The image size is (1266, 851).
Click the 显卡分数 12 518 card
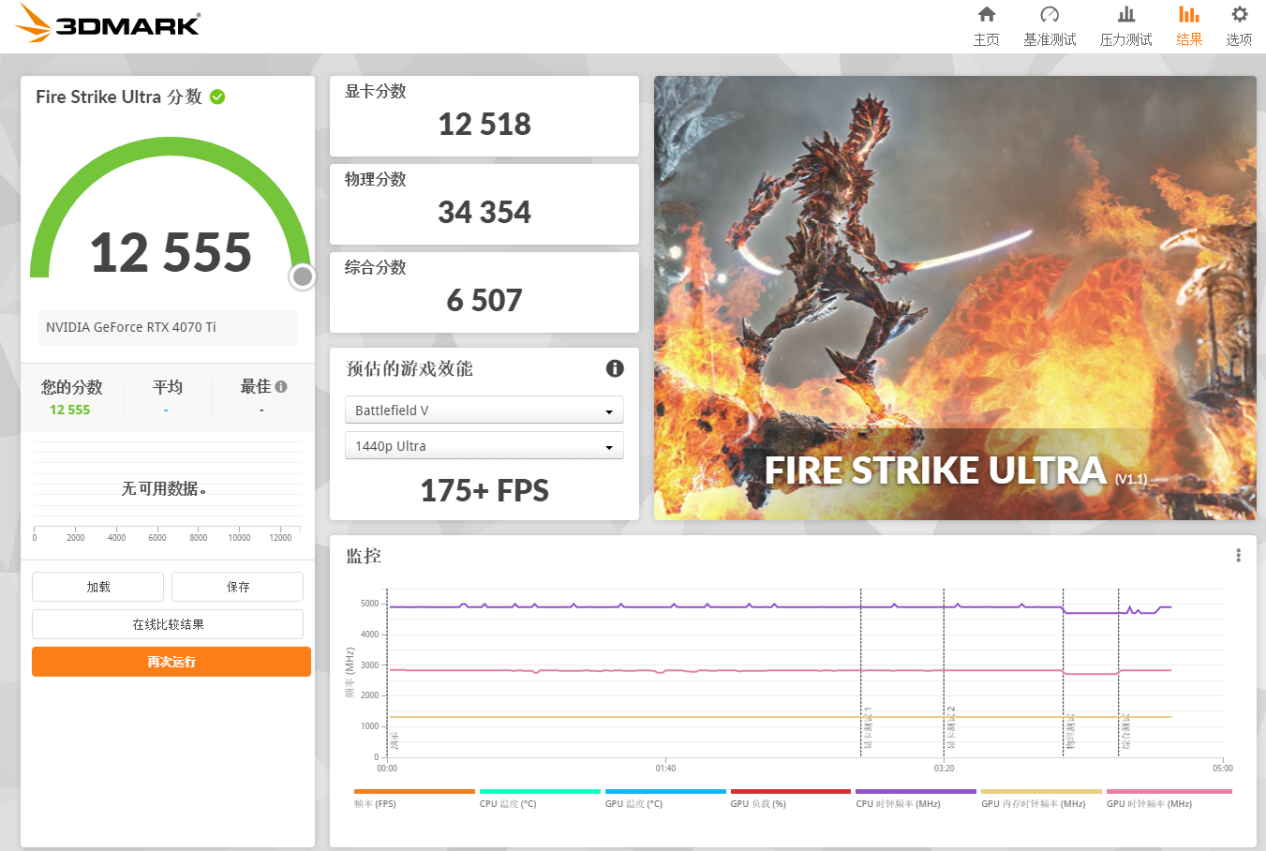click(484, 116)
